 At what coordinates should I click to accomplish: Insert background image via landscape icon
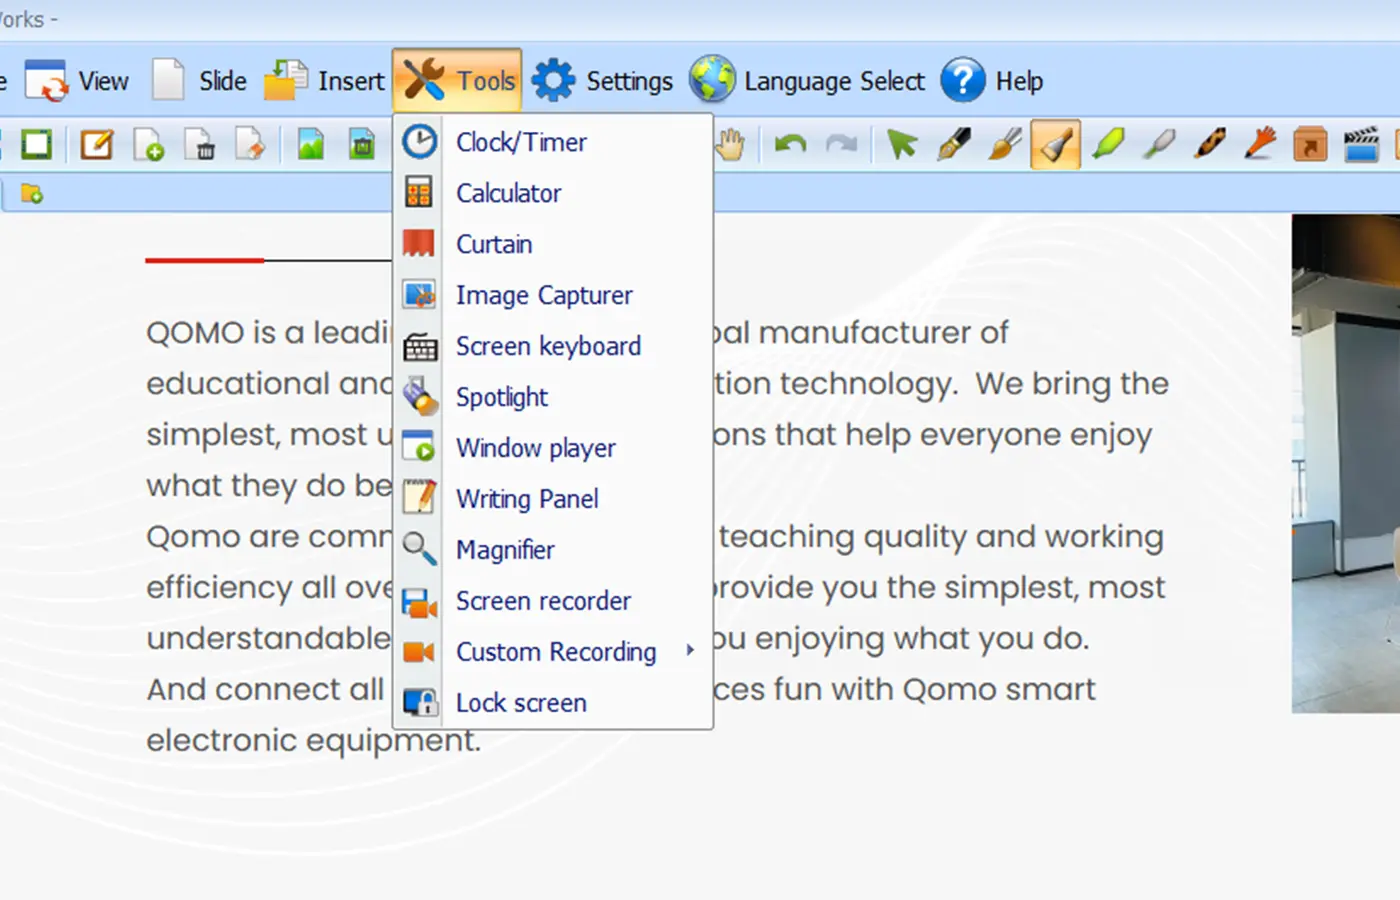311,145
